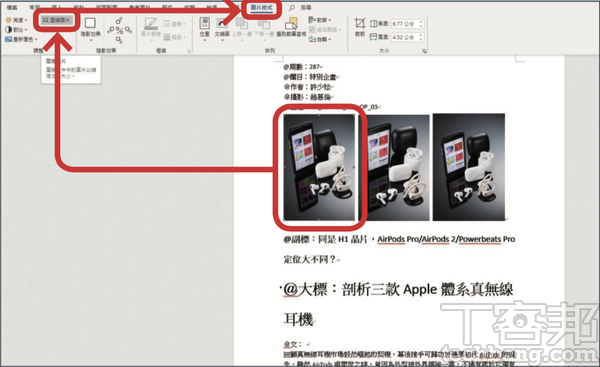
Task: Open the Recolor (重新著色) dropdown
Action: point(21,39)
